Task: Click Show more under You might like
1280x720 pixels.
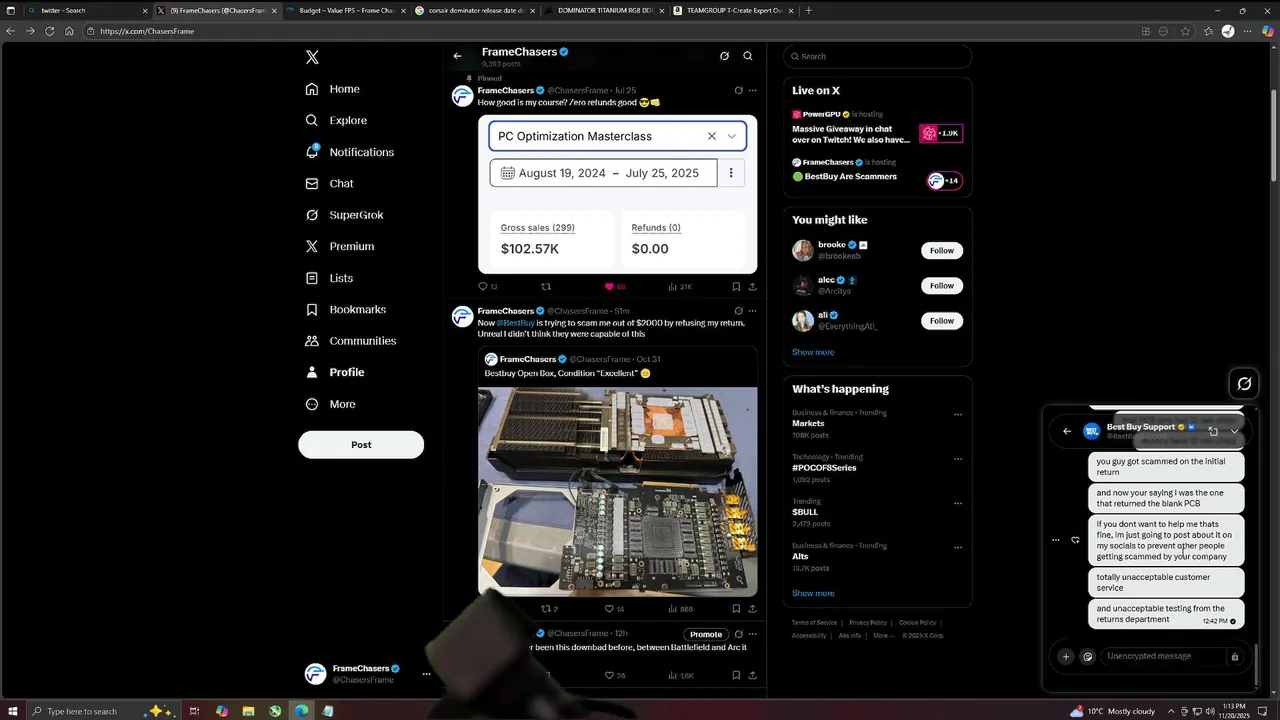Action: click(813, 352)
